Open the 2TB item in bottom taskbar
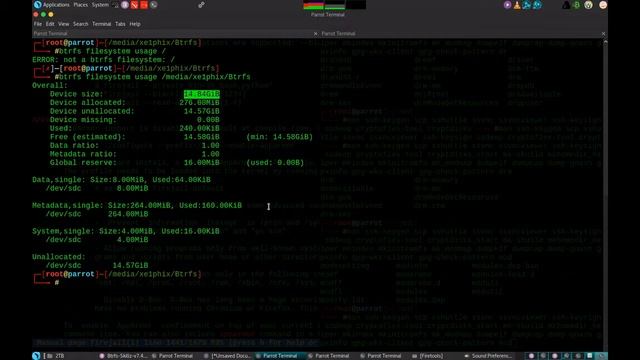The image size is (640, 360). coord(56,356)
